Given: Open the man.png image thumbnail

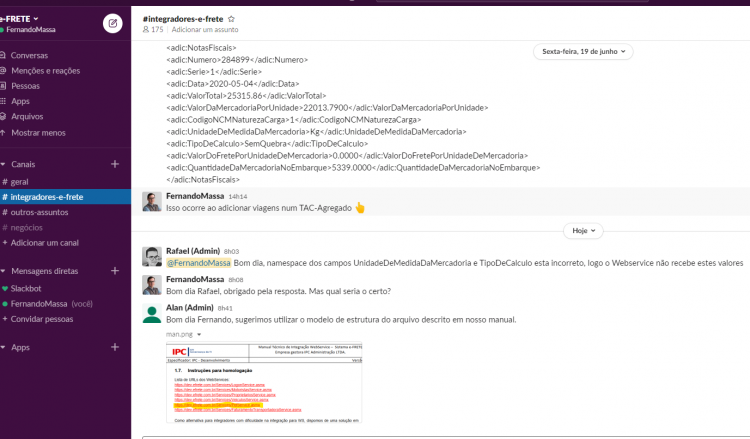Looking at the screenshot, I should tap(264, 383).
